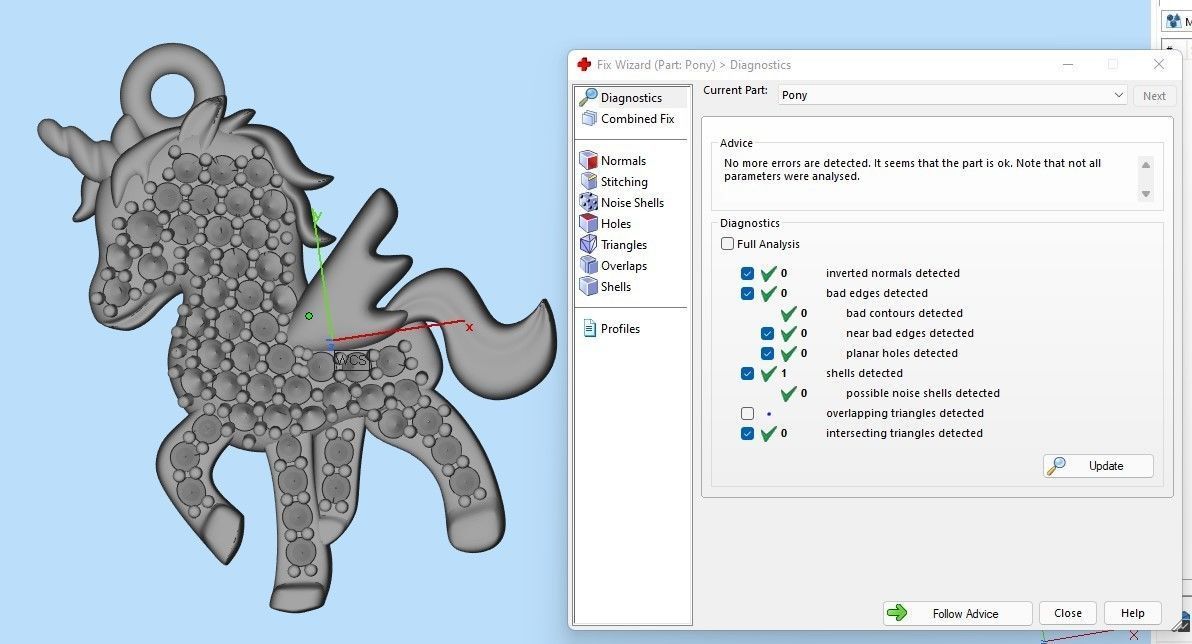Viewport: 1192px width, 644px height.
Task: Uncheck planar holes detected checkbox
Action: [767, 354]
